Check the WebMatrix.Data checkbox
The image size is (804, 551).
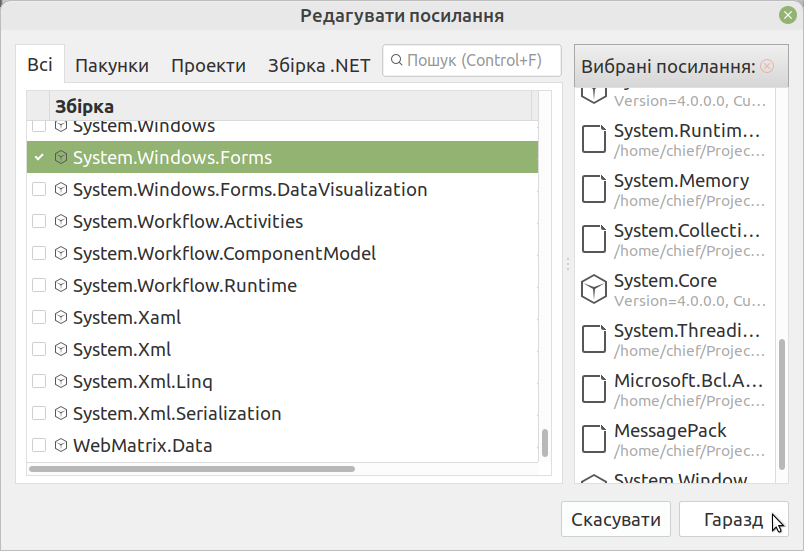coord(39,445)
